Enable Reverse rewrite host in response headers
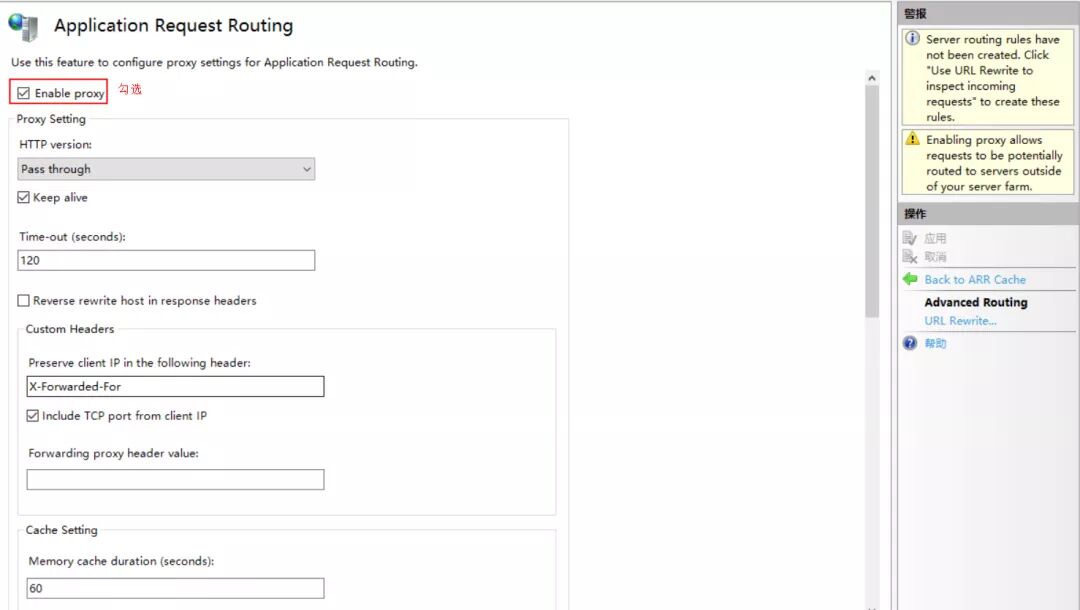The width and height of the screenshot is (1080, 610). click(23, 301)
